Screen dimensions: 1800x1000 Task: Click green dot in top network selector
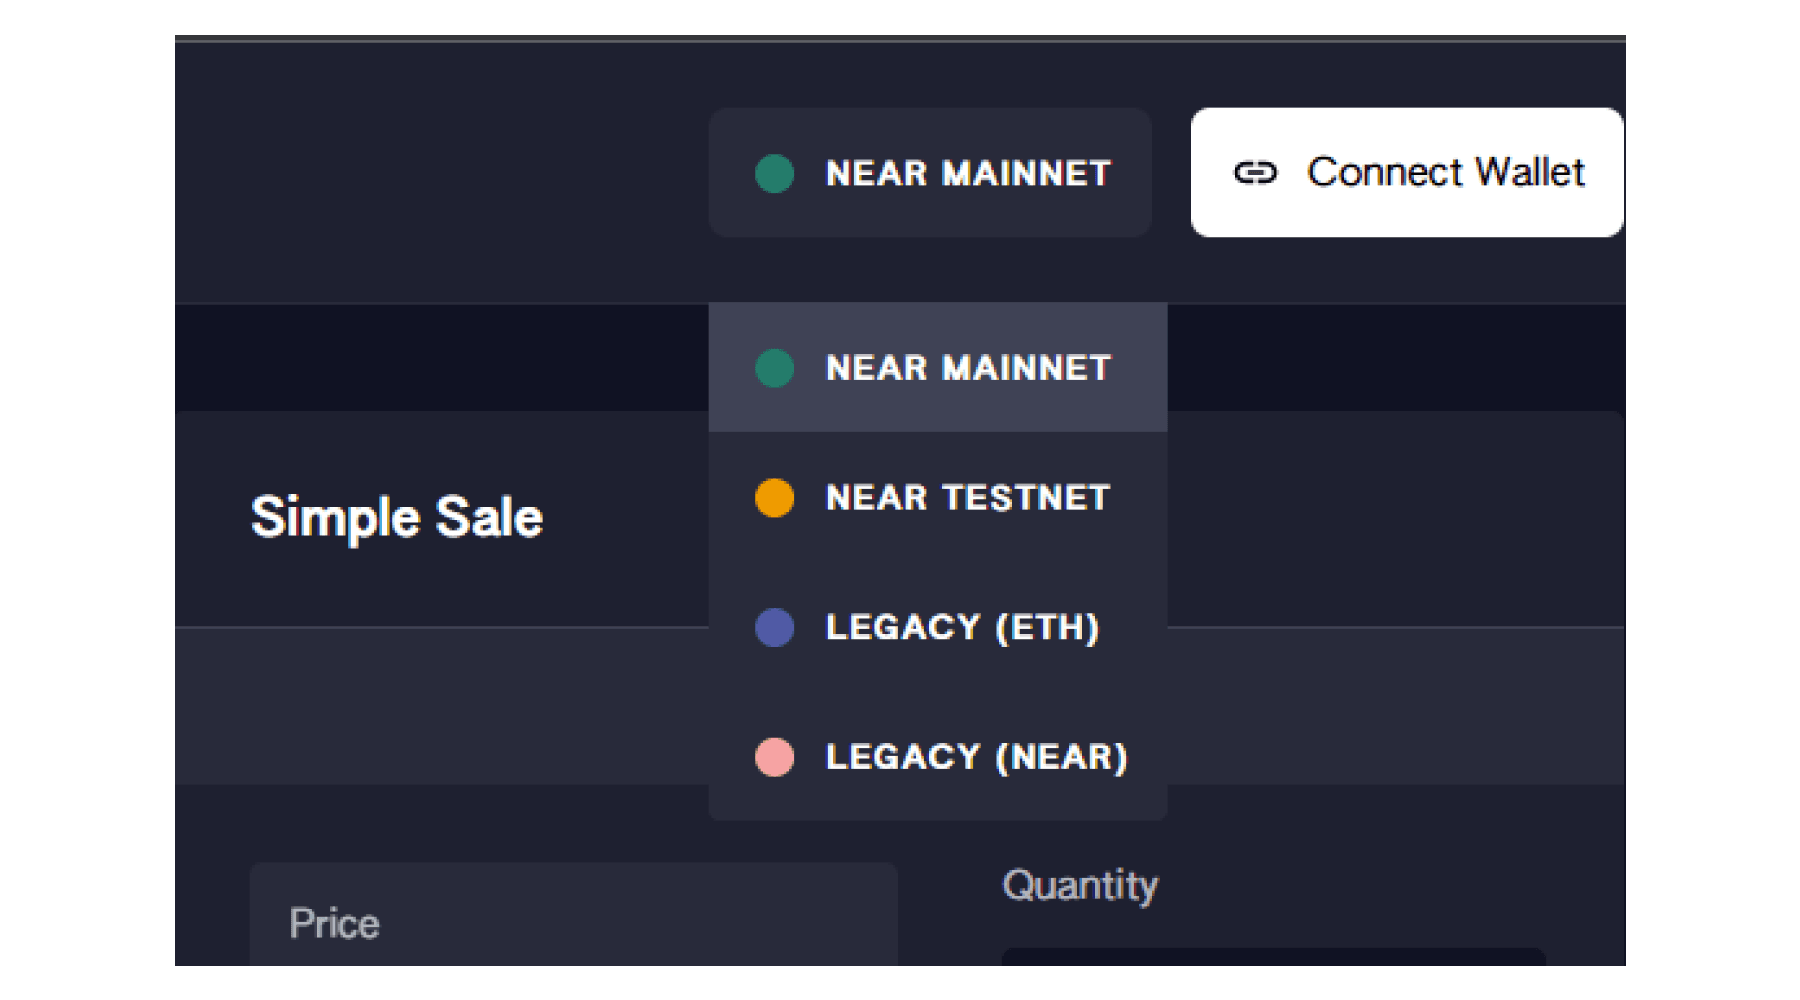pyautogui.click(x=774, y=173)
